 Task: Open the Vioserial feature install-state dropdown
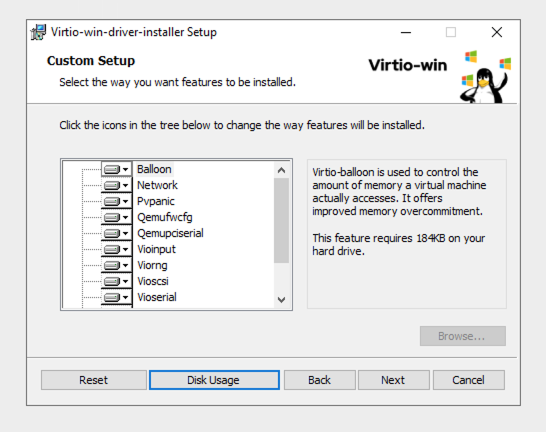[116, 297]
